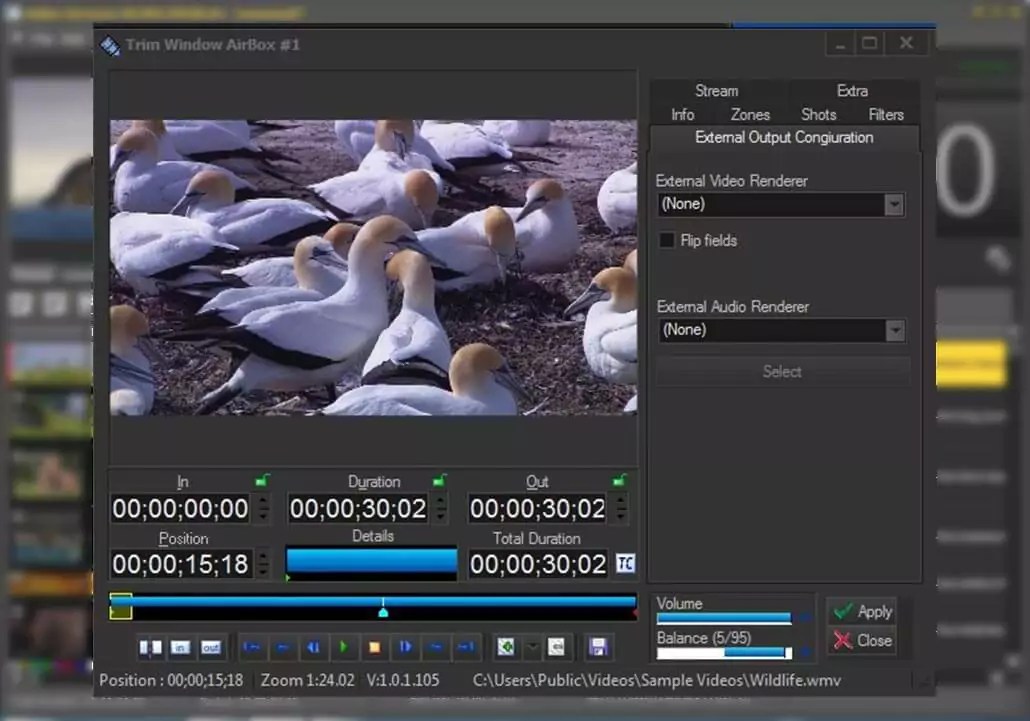Click the External Output Configuration header
The width and height of the screenshot is (1030, 721).
[x=784, y=137]
